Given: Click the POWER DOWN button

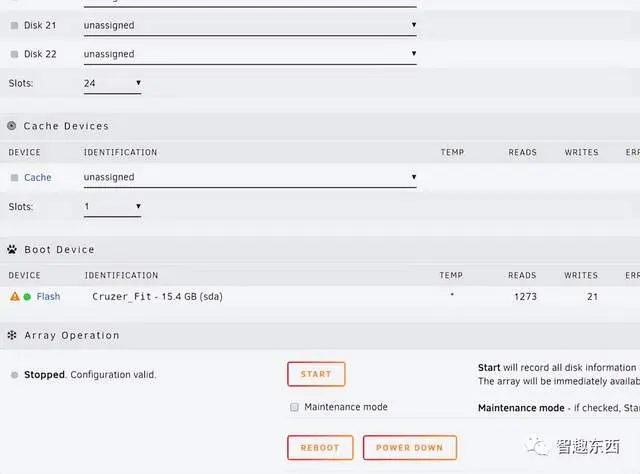Looking at the screenshot, I should (x=409, y=447).
